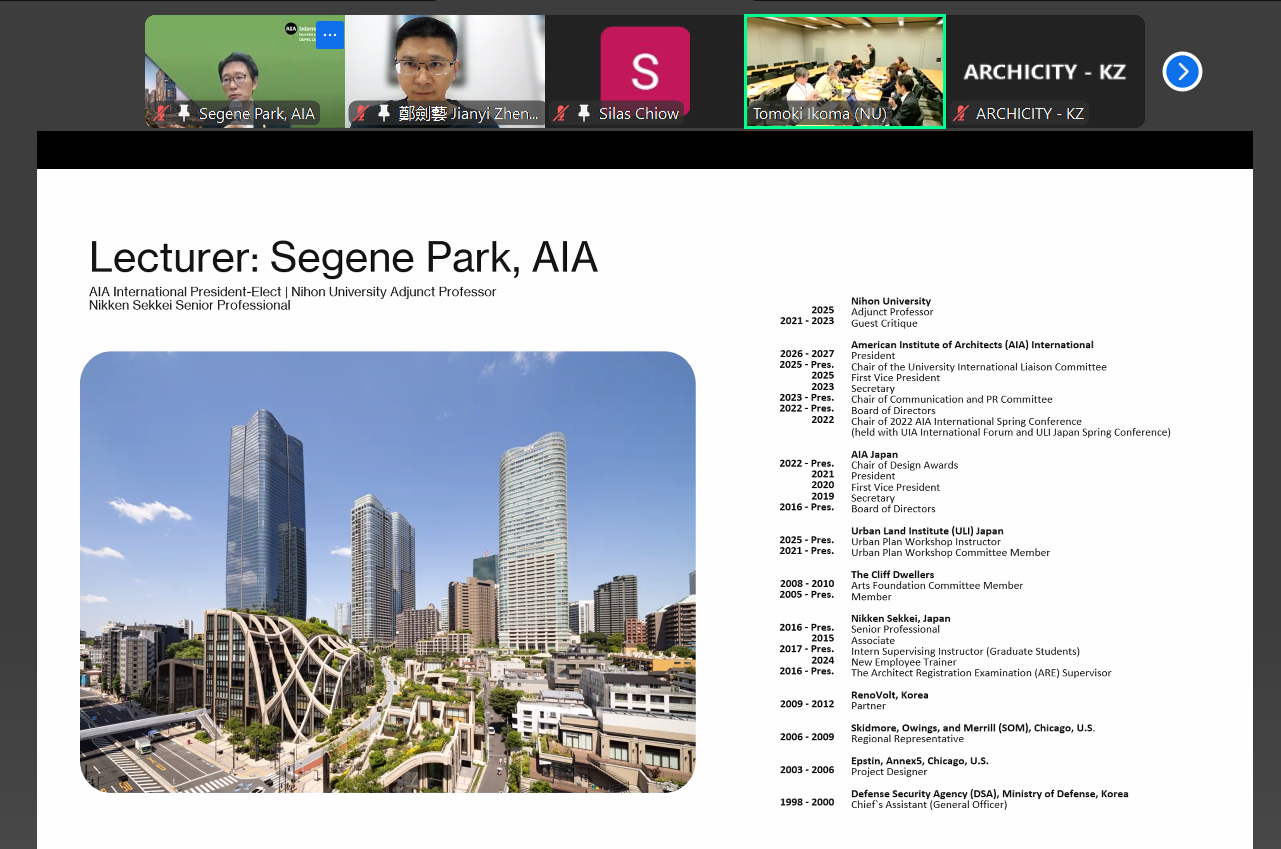This screenshot has width=1281, height=849.
Task: Click the subtitle AIA International President-Elect line
Action: (292, 292)
